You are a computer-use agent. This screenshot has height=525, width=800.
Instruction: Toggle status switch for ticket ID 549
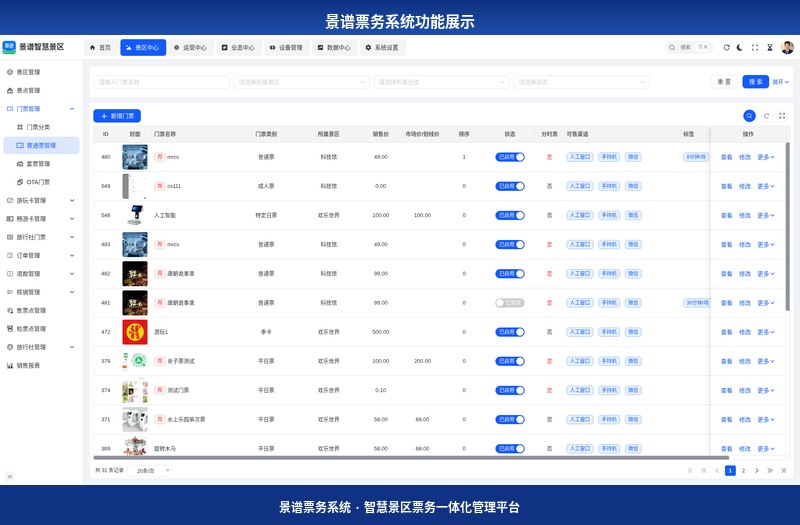point(510,186)
